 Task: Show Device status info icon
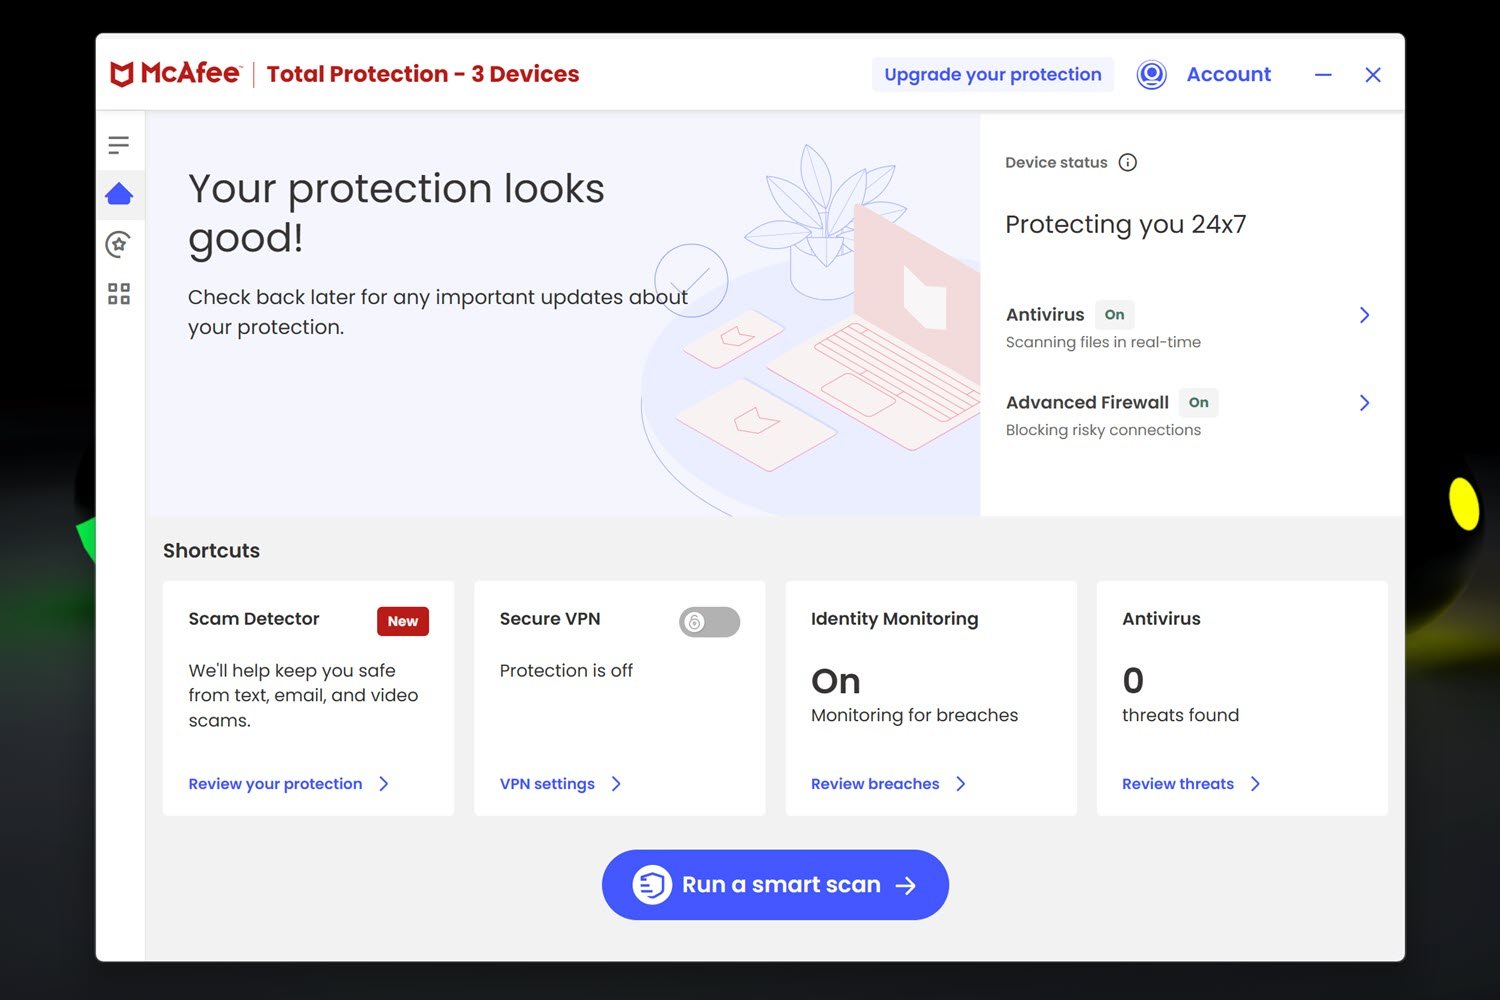1128,163
